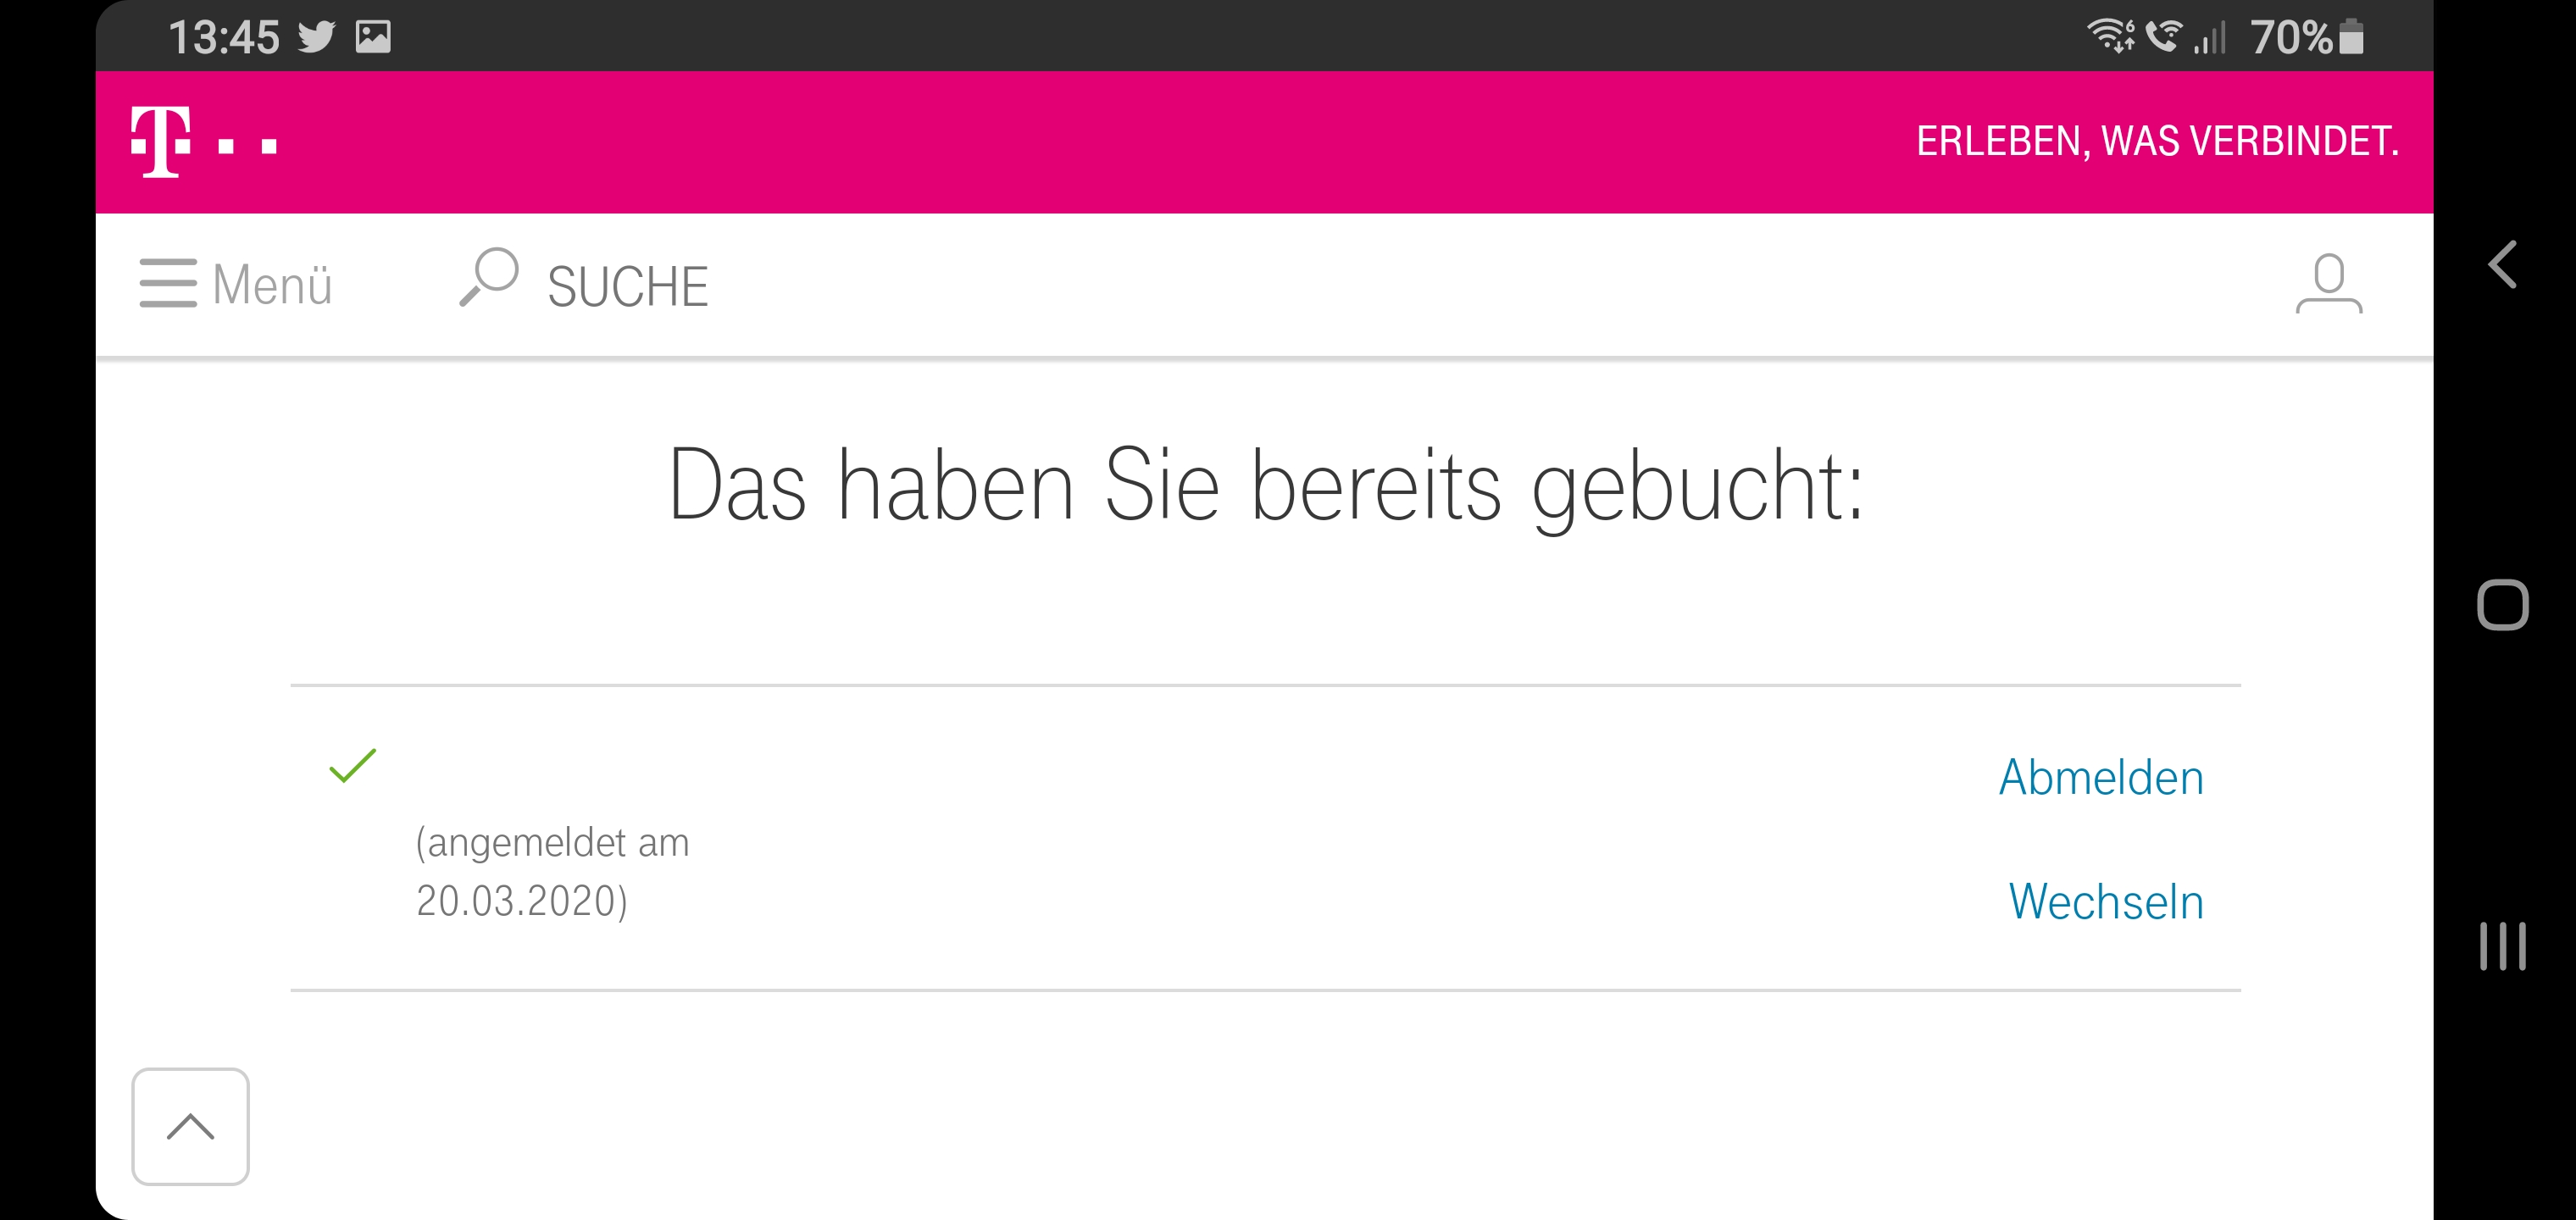Viewport: 2576px width, 1220px height.
Task: Tap the battery icon in status bar
Action: [2352, 37]
